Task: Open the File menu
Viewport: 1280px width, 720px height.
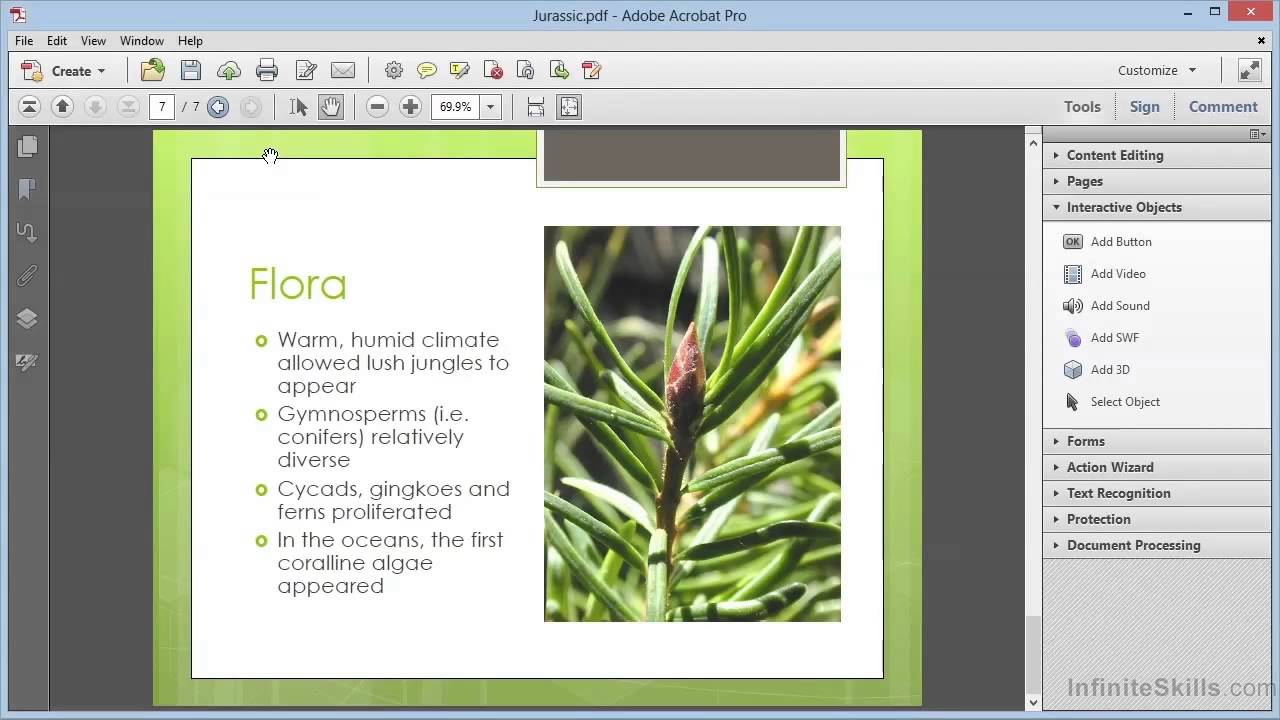Action: click(24, 41)
